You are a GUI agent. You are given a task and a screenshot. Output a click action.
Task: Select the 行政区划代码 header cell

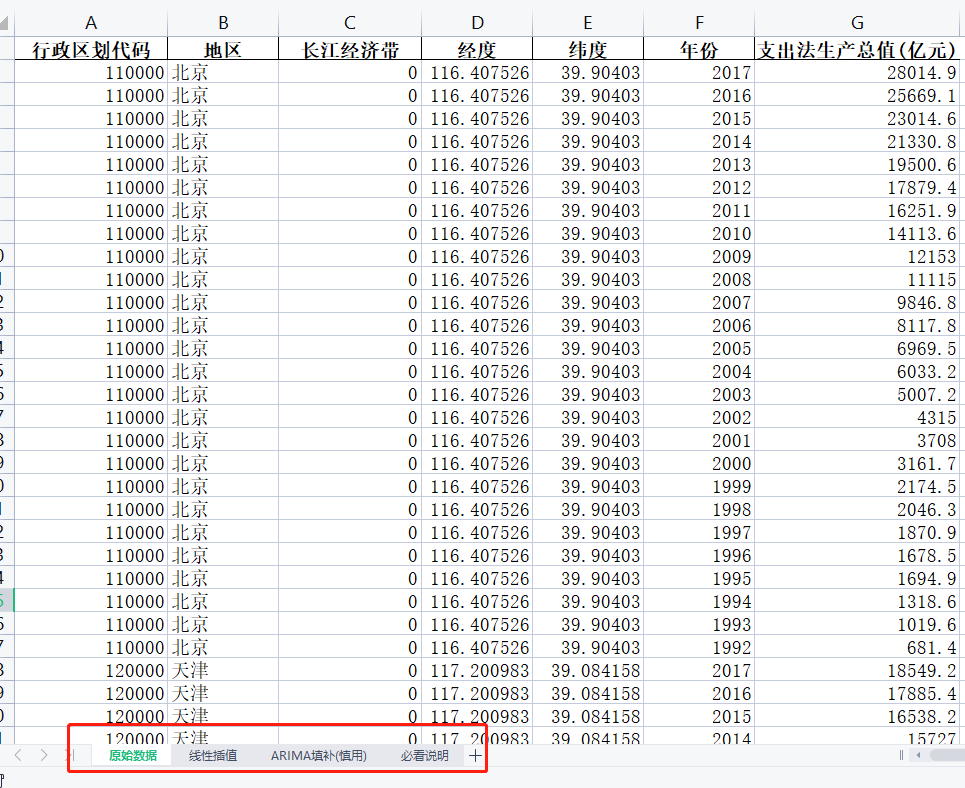click(x=91, y=49)
